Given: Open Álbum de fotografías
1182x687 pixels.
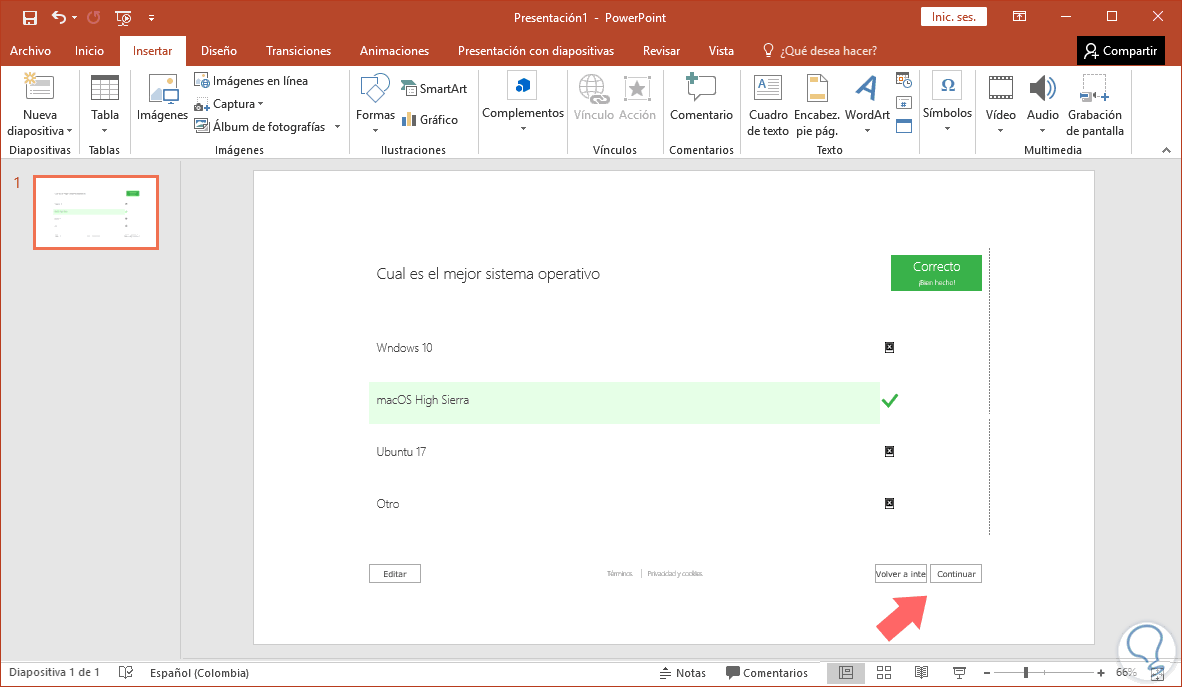Looking at the screenshot, I should pyautogui.click(x=268, y=127).
